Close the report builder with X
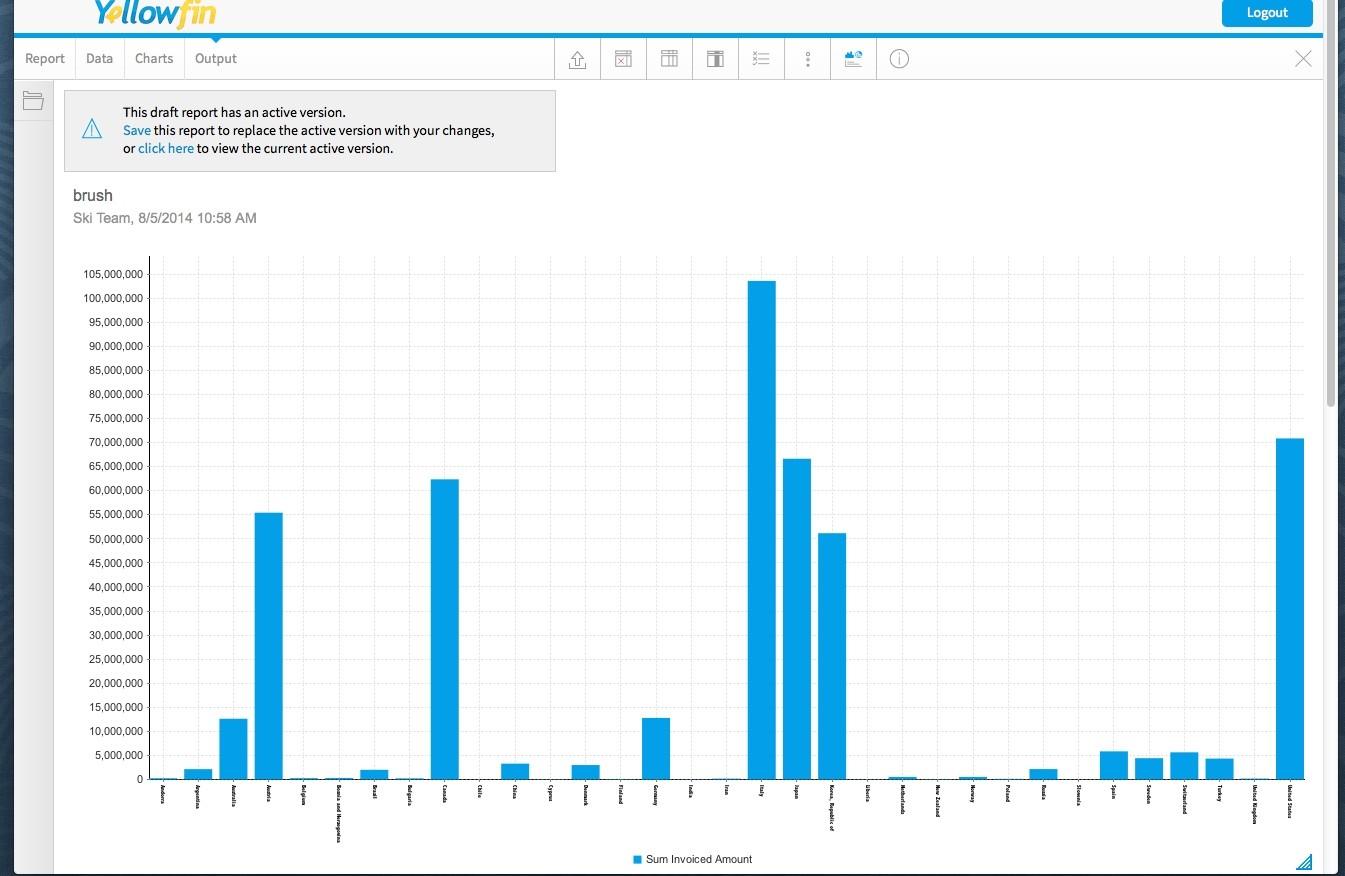Image resolution: width=1345 pixels, height=876 pixels. tap(1303, 59)
